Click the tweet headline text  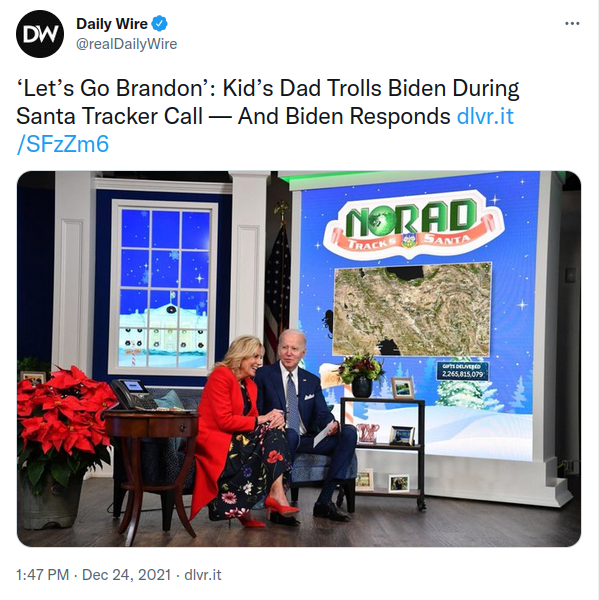point(267,102)
